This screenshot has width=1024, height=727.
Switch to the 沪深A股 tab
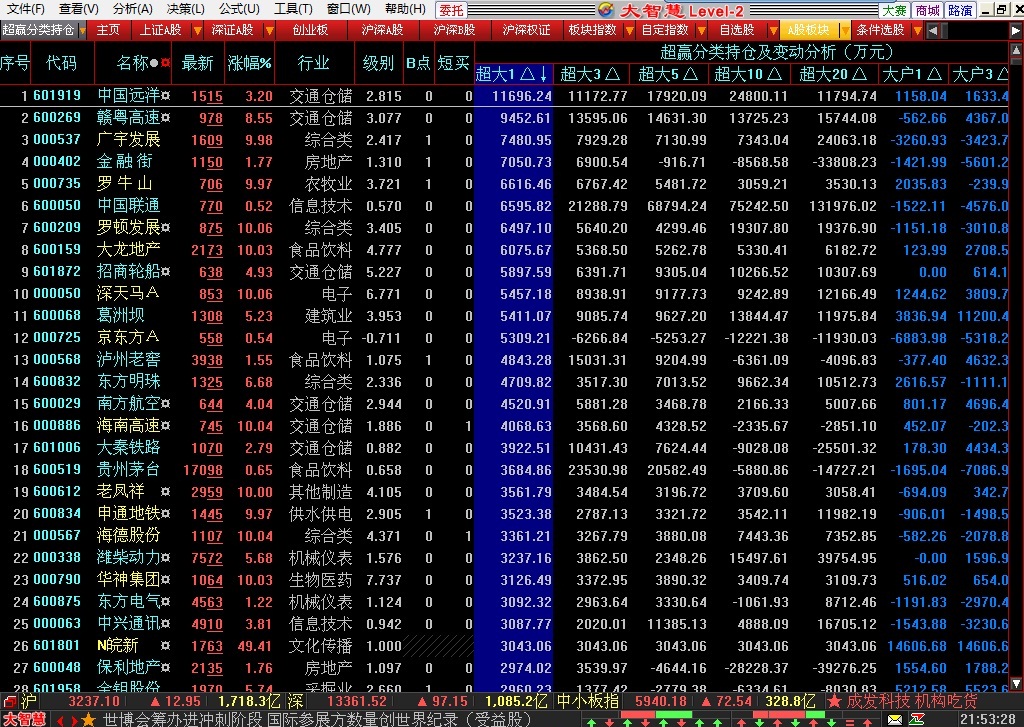tap(382, 31)
